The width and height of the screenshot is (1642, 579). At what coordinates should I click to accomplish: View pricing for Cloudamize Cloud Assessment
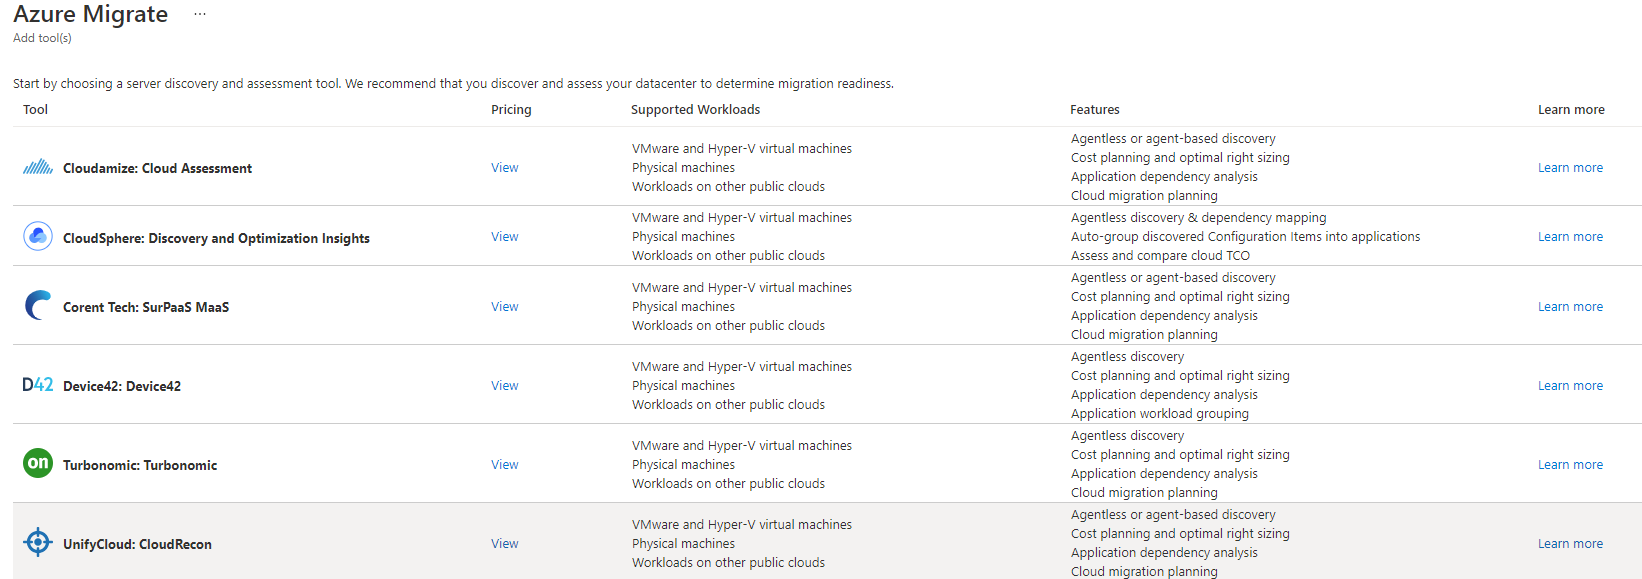click(x=504, y=167)
